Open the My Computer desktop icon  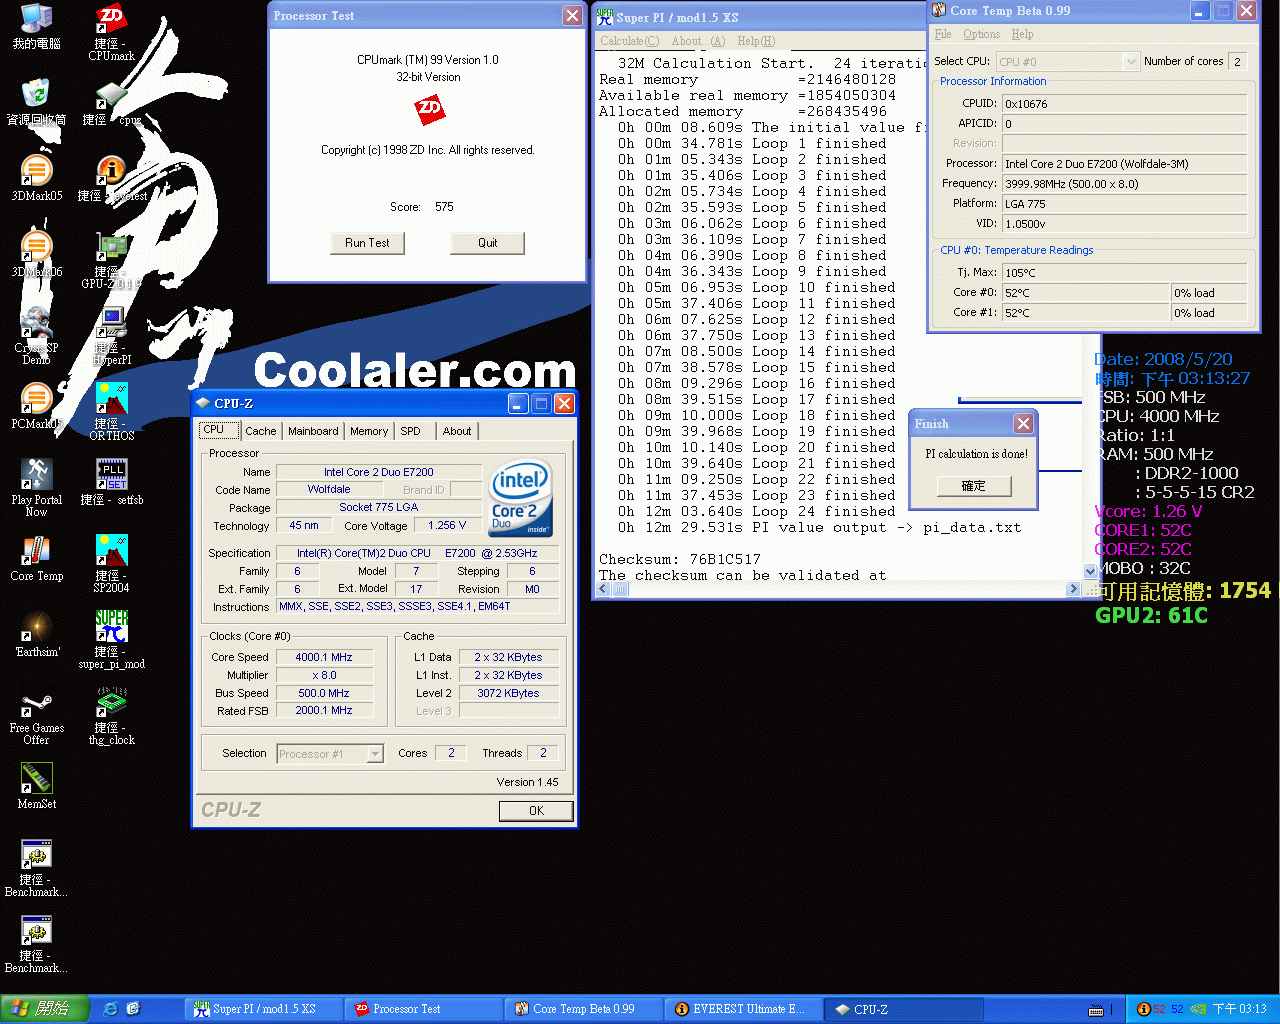[36, 27]
